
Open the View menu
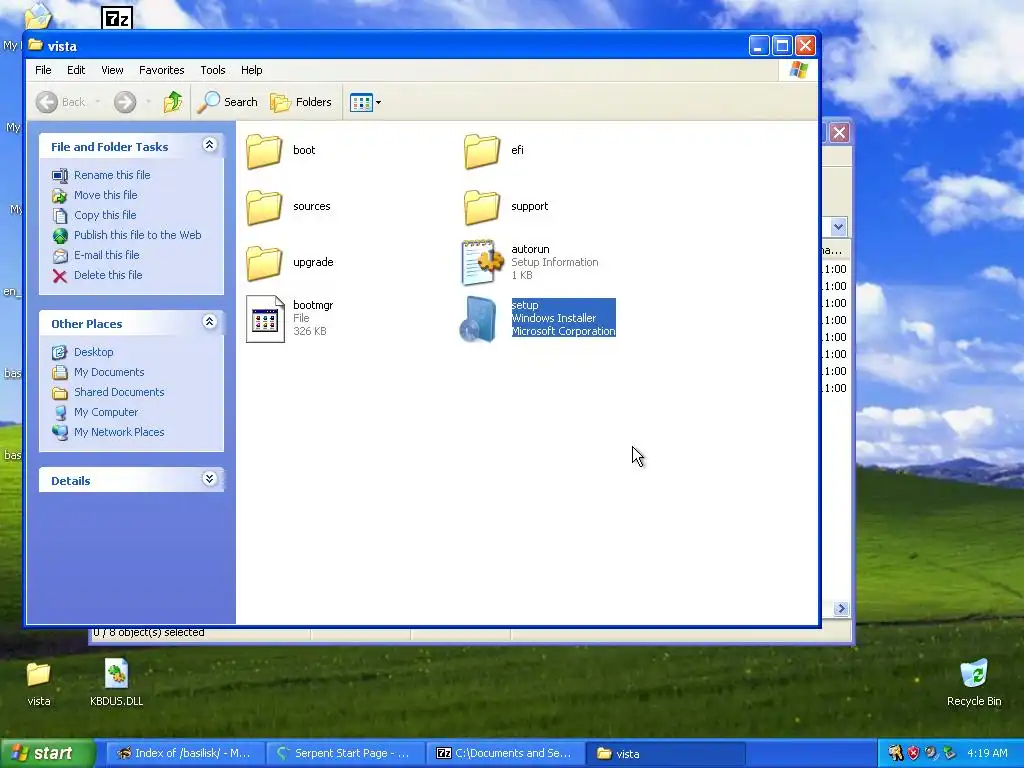pos(112,70)
